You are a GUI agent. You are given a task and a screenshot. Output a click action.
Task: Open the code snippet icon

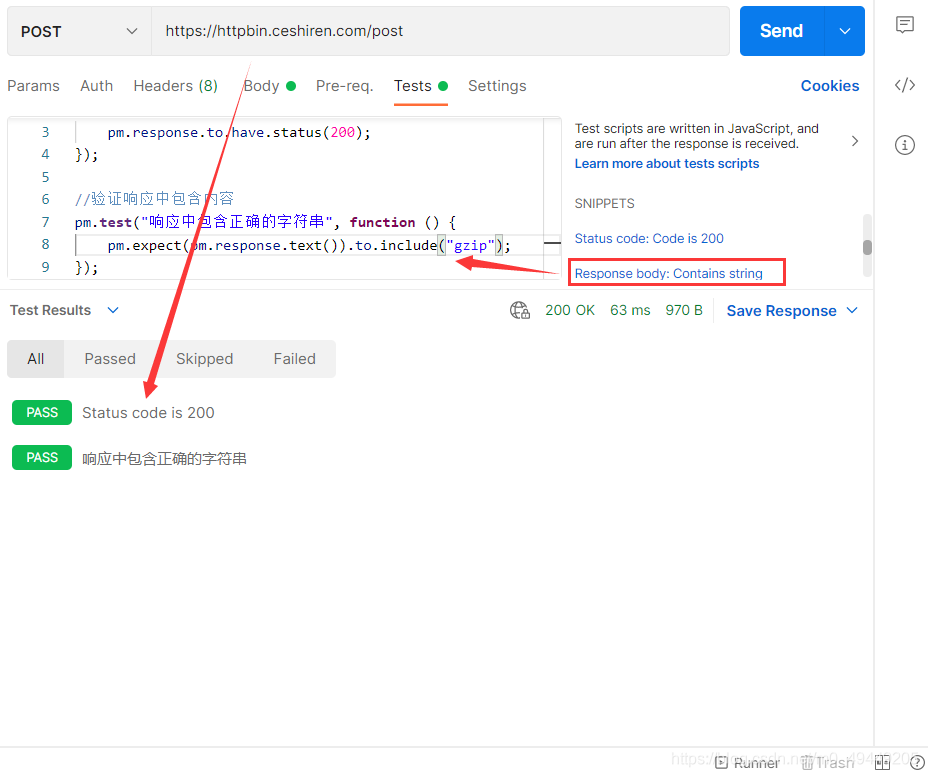pyautogui.click(x=904, y=85)
